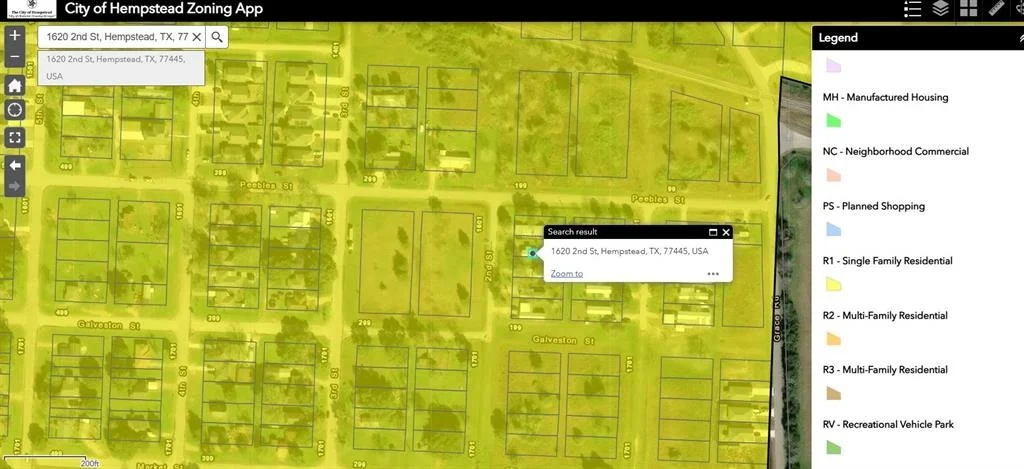Close the Search result popup
Screen dimensions: 1024x469
[726, 232]
